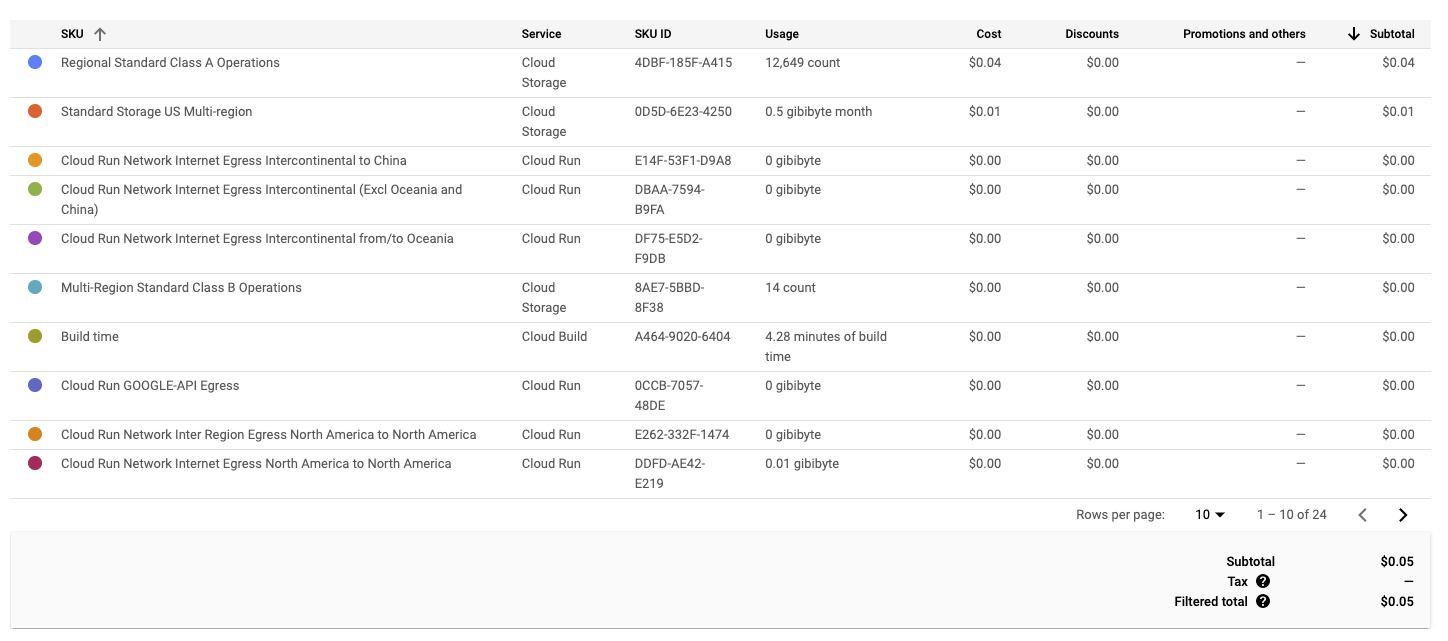
Task: Sort the table by SKU column arrow
Action: 99,34
